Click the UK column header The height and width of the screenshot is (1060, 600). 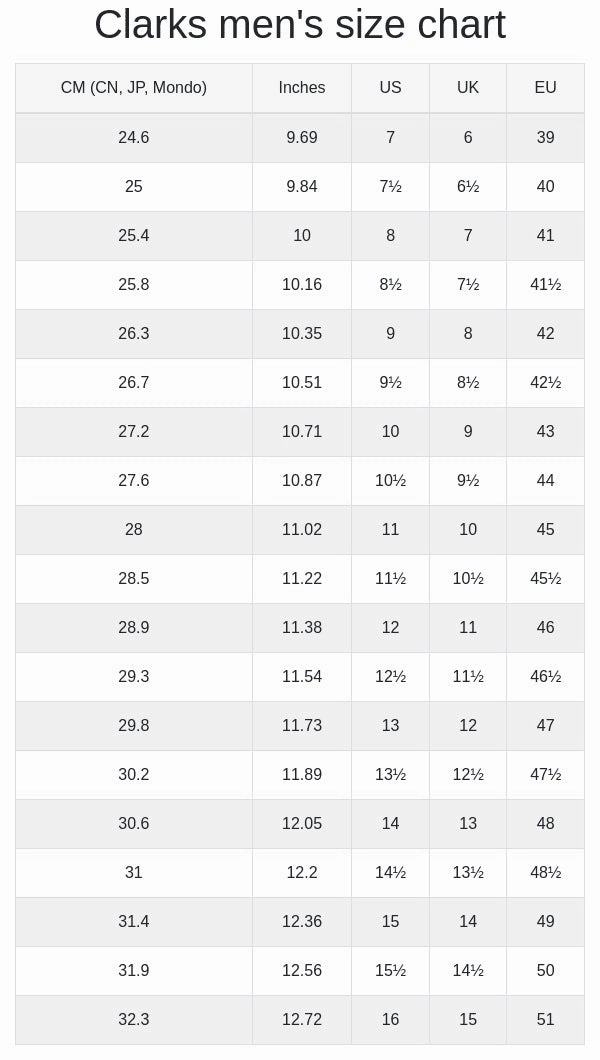click(468, 88)
